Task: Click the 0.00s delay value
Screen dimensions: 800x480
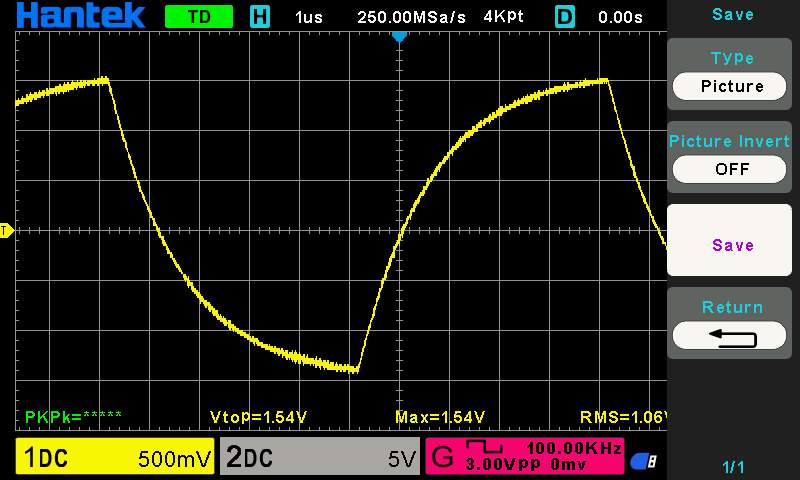Action: click(620, 17)
